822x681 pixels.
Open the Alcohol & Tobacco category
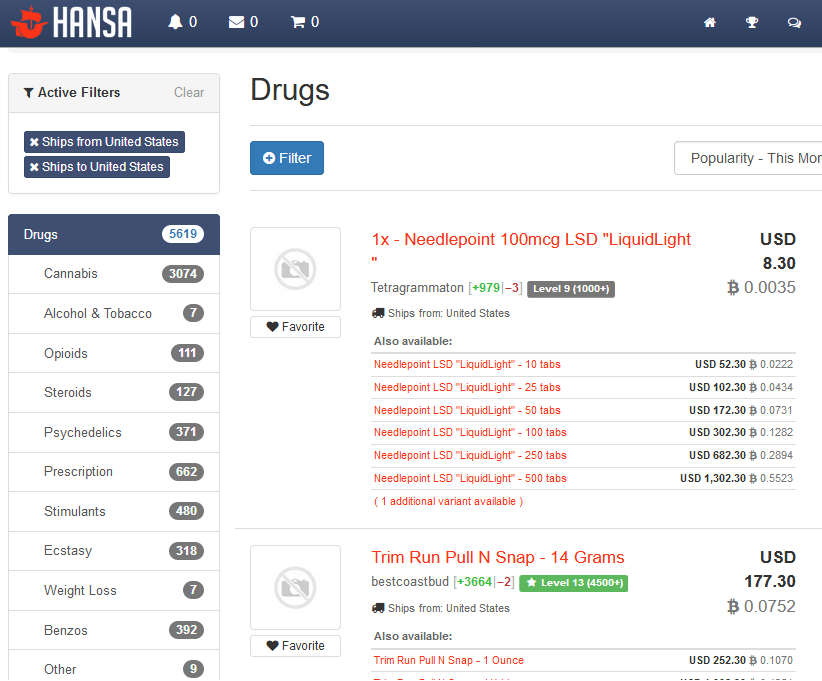(114, 314)
